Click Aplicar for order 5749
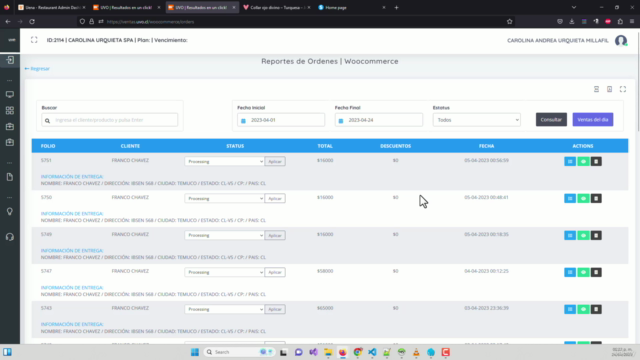This screenshot has height=360, width=640. coord(275,236)
